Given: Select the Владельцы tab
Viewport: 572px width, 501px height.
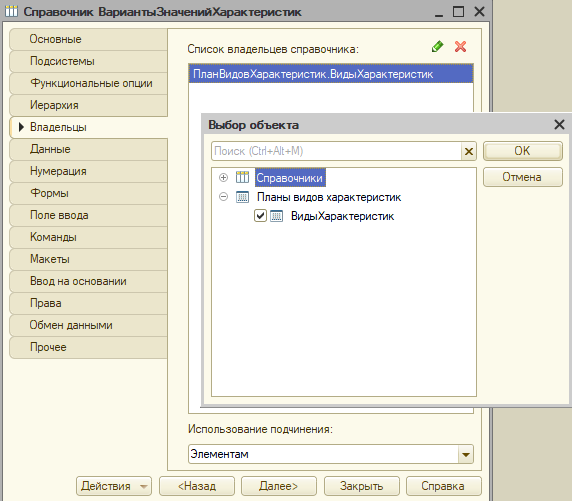Looking at the screenshot, I should (89, 127).
